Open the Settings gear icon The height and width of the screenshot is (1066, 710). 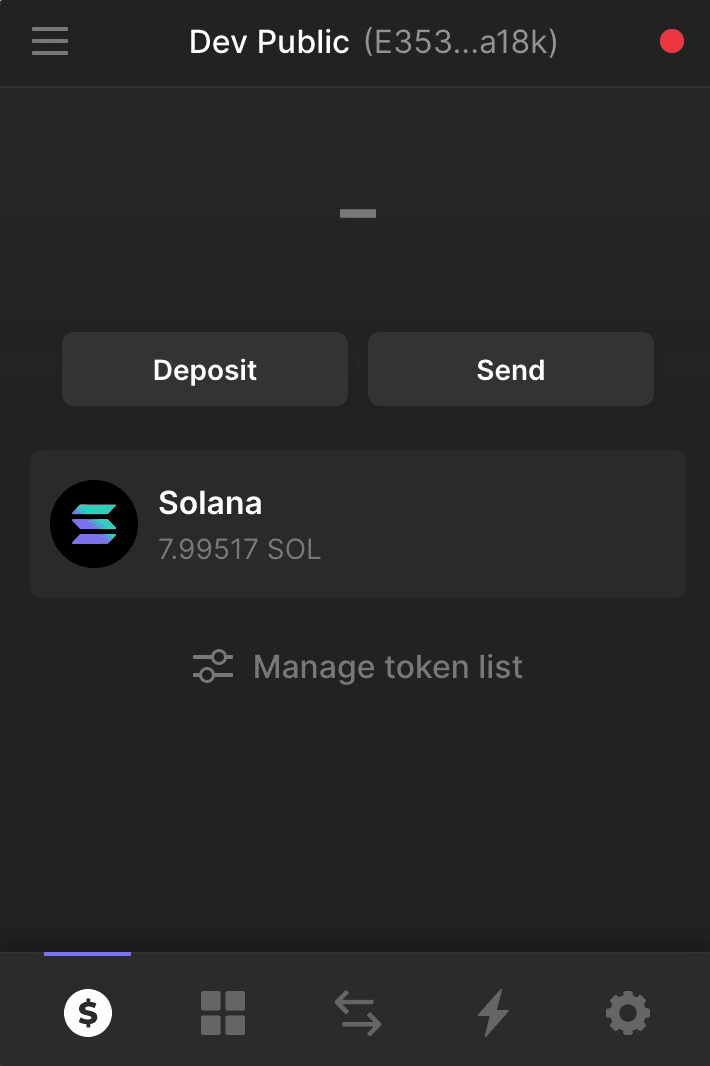click(x=627, y=1012)
